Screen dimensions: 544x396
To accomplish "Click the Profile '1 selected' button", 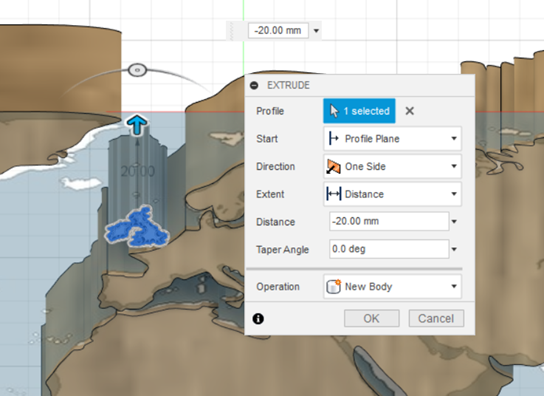I will 359,111.
